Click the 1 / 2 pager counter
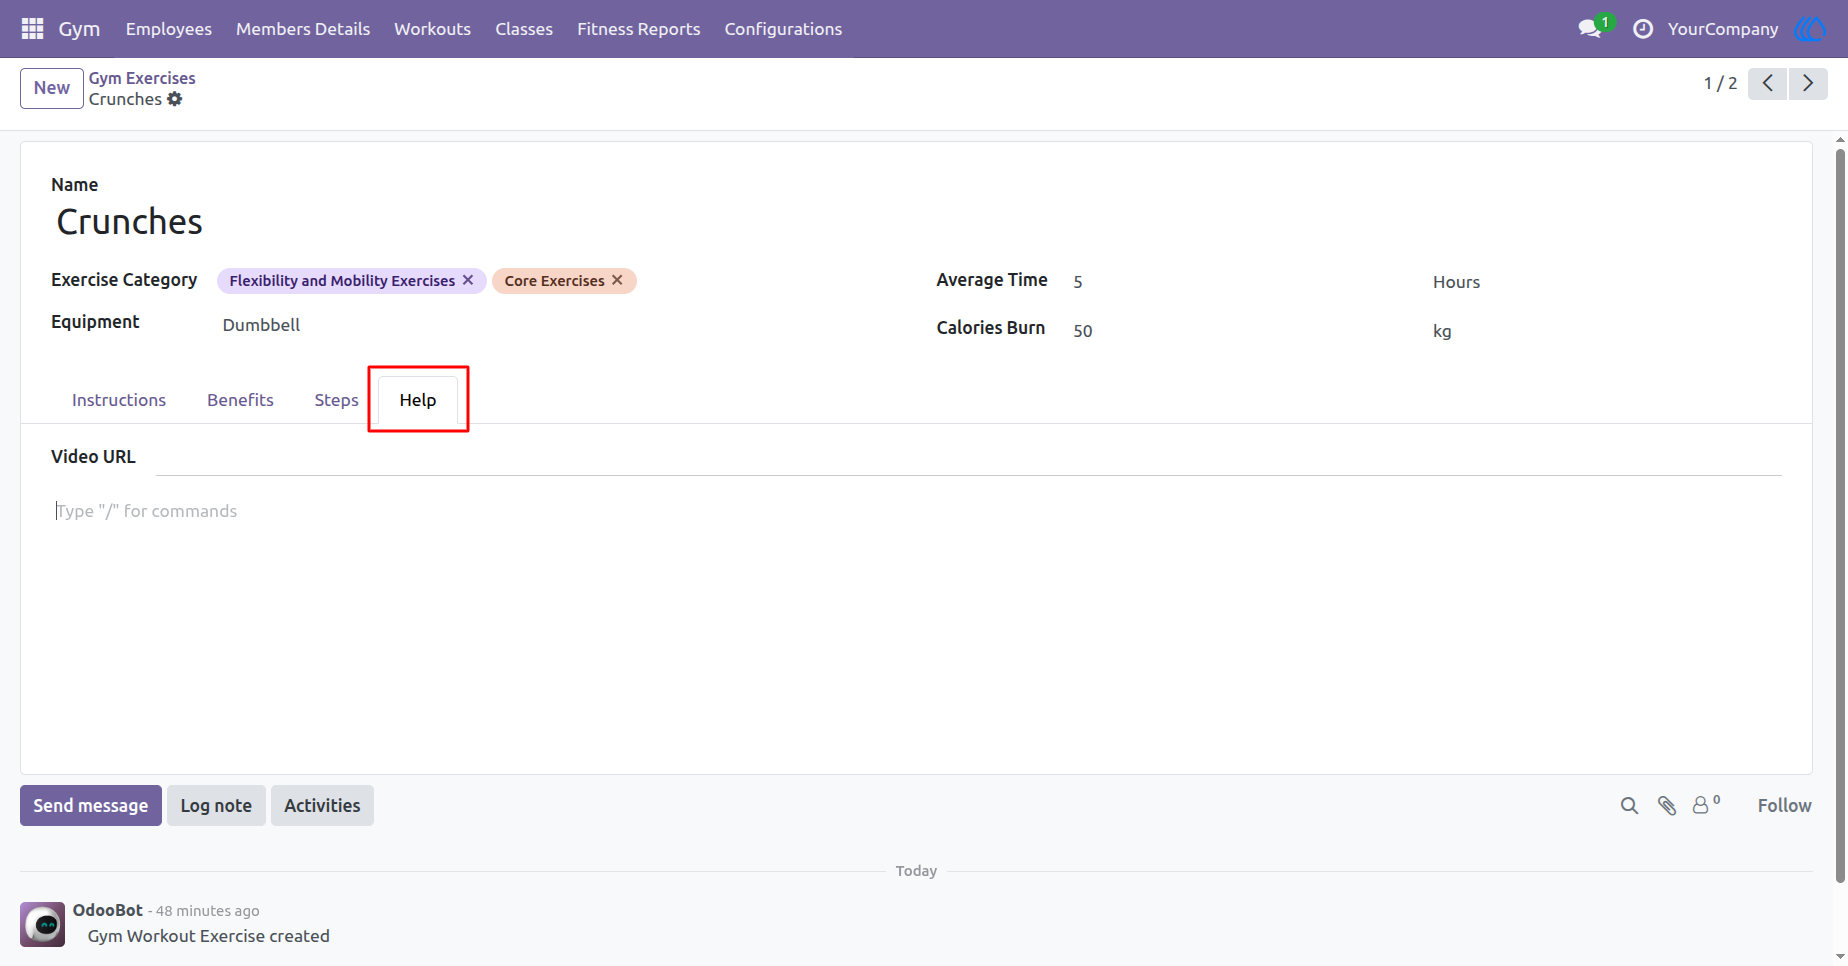 click(1720, 83)
